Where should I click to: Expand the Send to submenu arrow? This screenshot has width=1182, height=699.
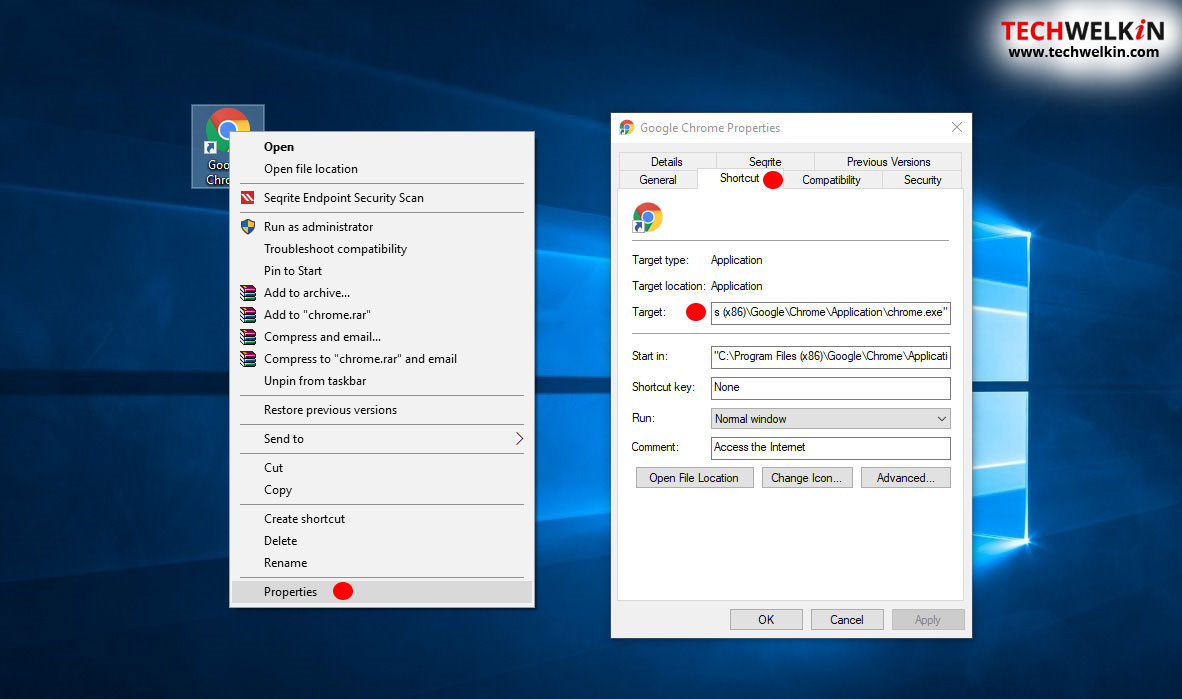519,439
